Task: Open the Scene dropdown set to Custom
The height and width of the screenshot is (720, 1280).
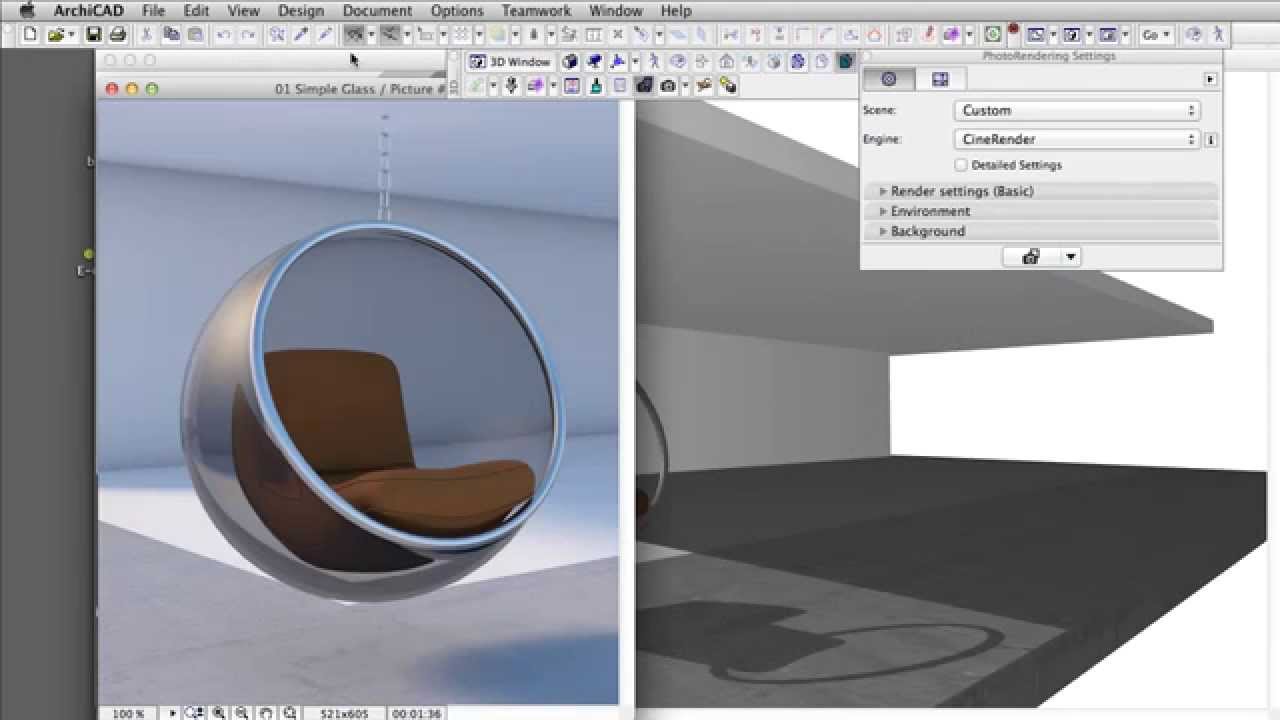Action: pyautogui.click(x=1077, y=110)
